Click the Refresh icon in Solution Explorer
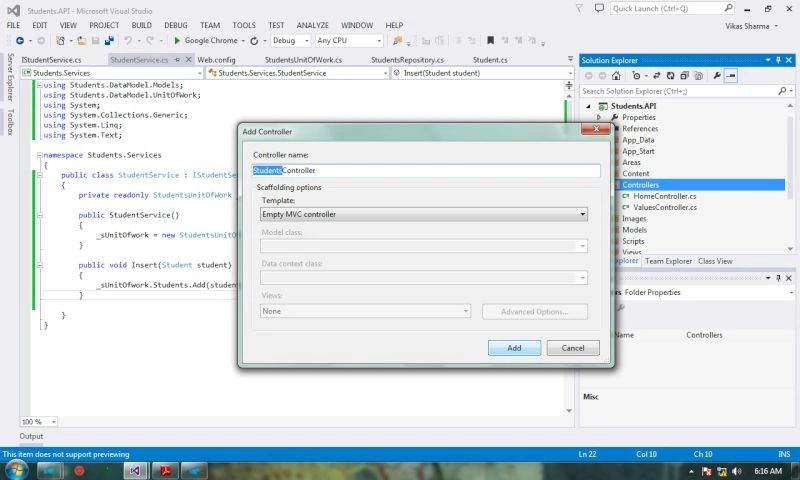This screenshot has height=480, width=800. tap(670, 75)
